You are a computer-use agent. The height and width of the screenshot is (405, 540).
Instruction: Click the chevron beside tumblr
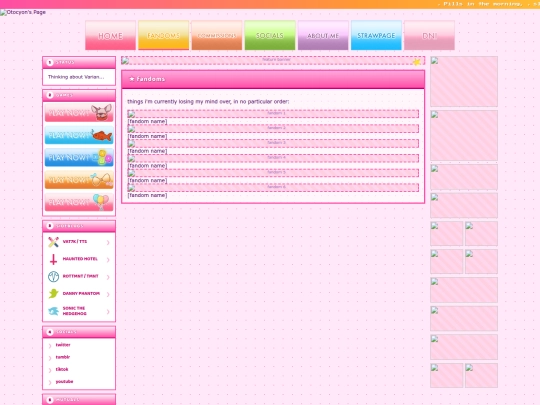click(50, 358)
